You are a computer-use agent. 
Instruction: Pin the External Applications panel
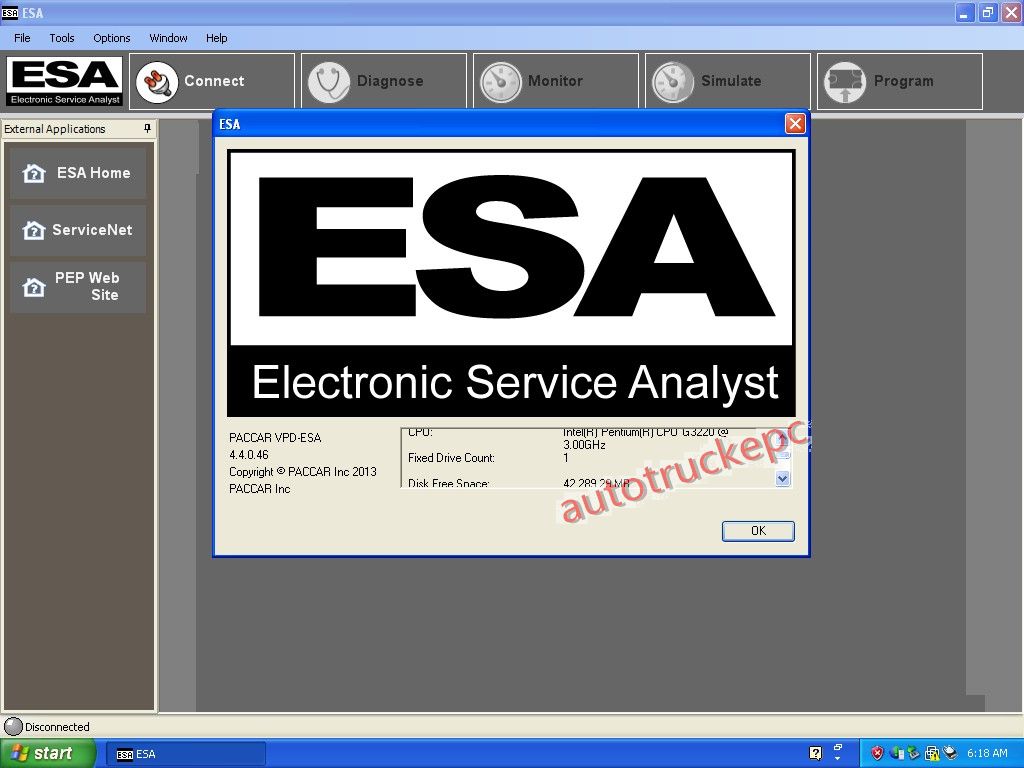[x=147, y=129]
